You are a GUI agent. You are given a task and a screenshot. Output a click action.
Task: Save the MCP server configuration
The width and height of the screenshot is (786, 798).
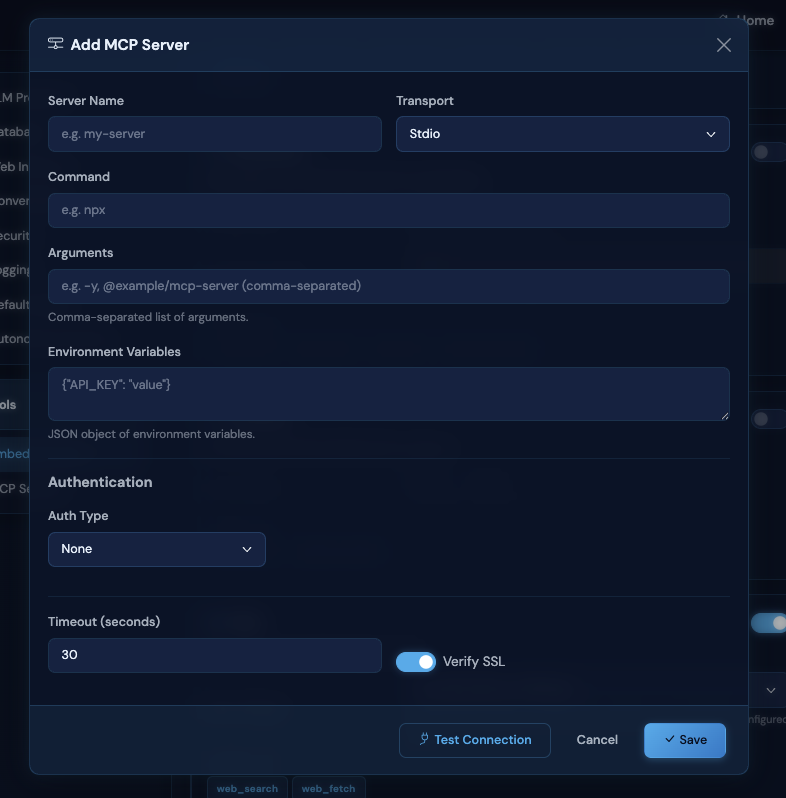tap(685, 740)
